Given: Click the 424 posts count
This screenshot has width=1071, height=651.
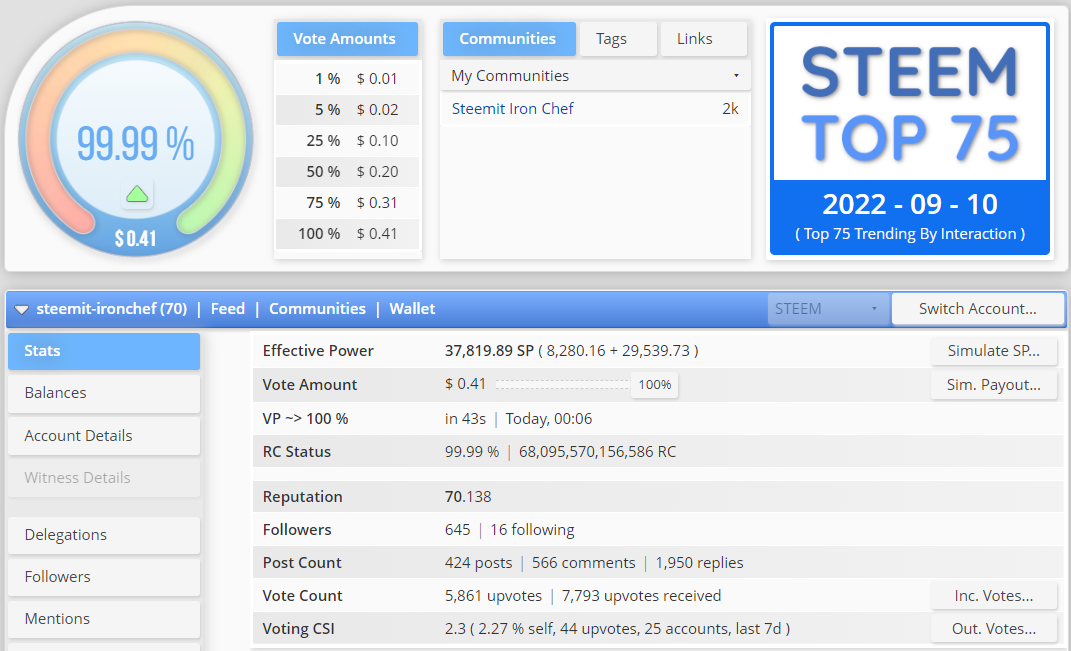Looking at the screenshot, I should pos(478,563).
